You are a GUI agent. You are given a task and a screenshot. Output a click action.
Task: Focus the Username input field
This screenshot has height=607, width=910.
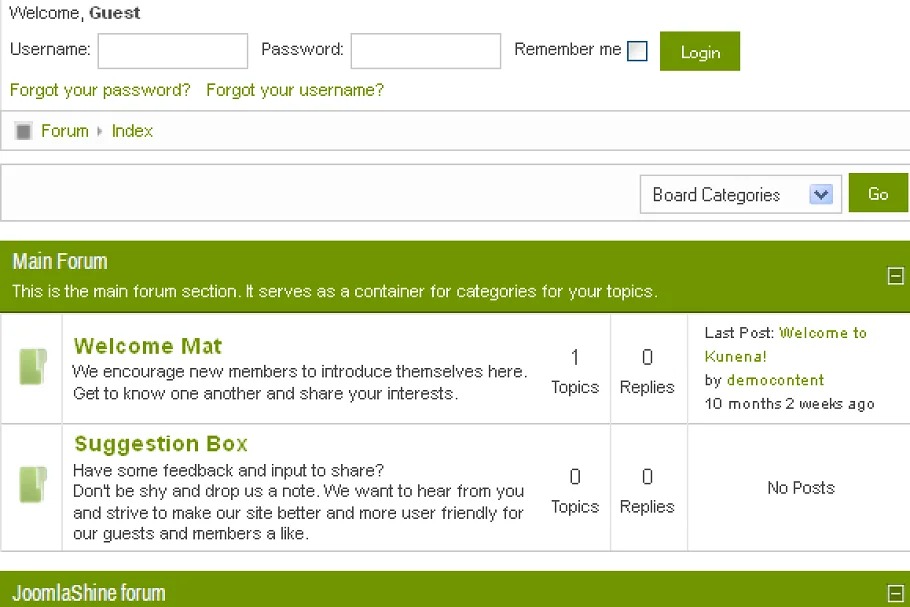[x=172, y=51]
